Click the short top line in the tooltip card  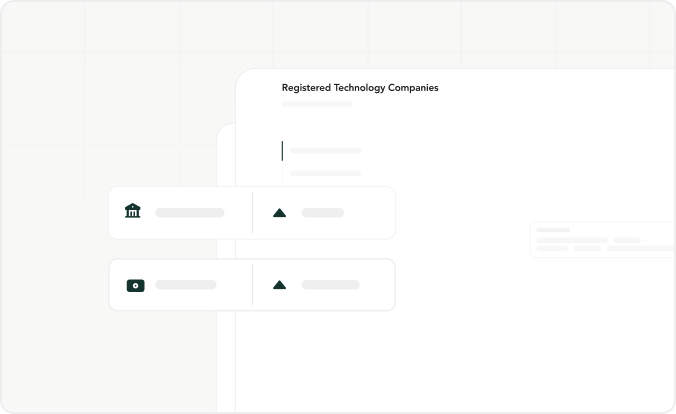[553, 230]
